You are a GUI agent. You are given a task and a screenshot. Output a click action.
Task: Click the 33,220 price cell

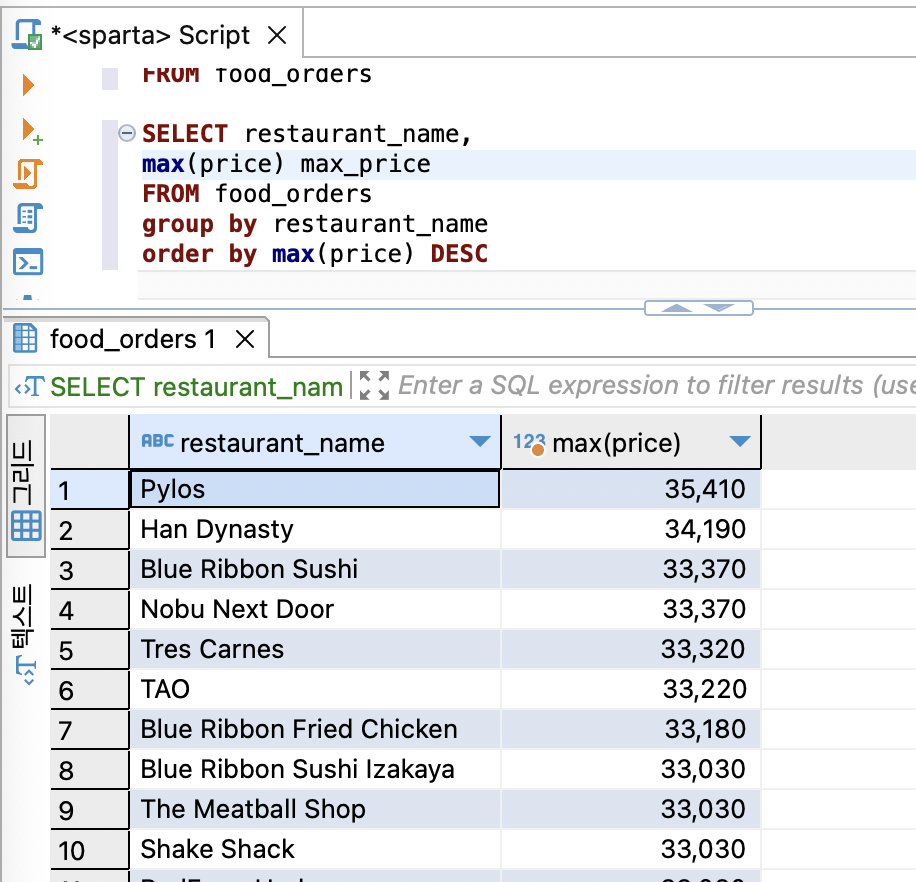631,689
